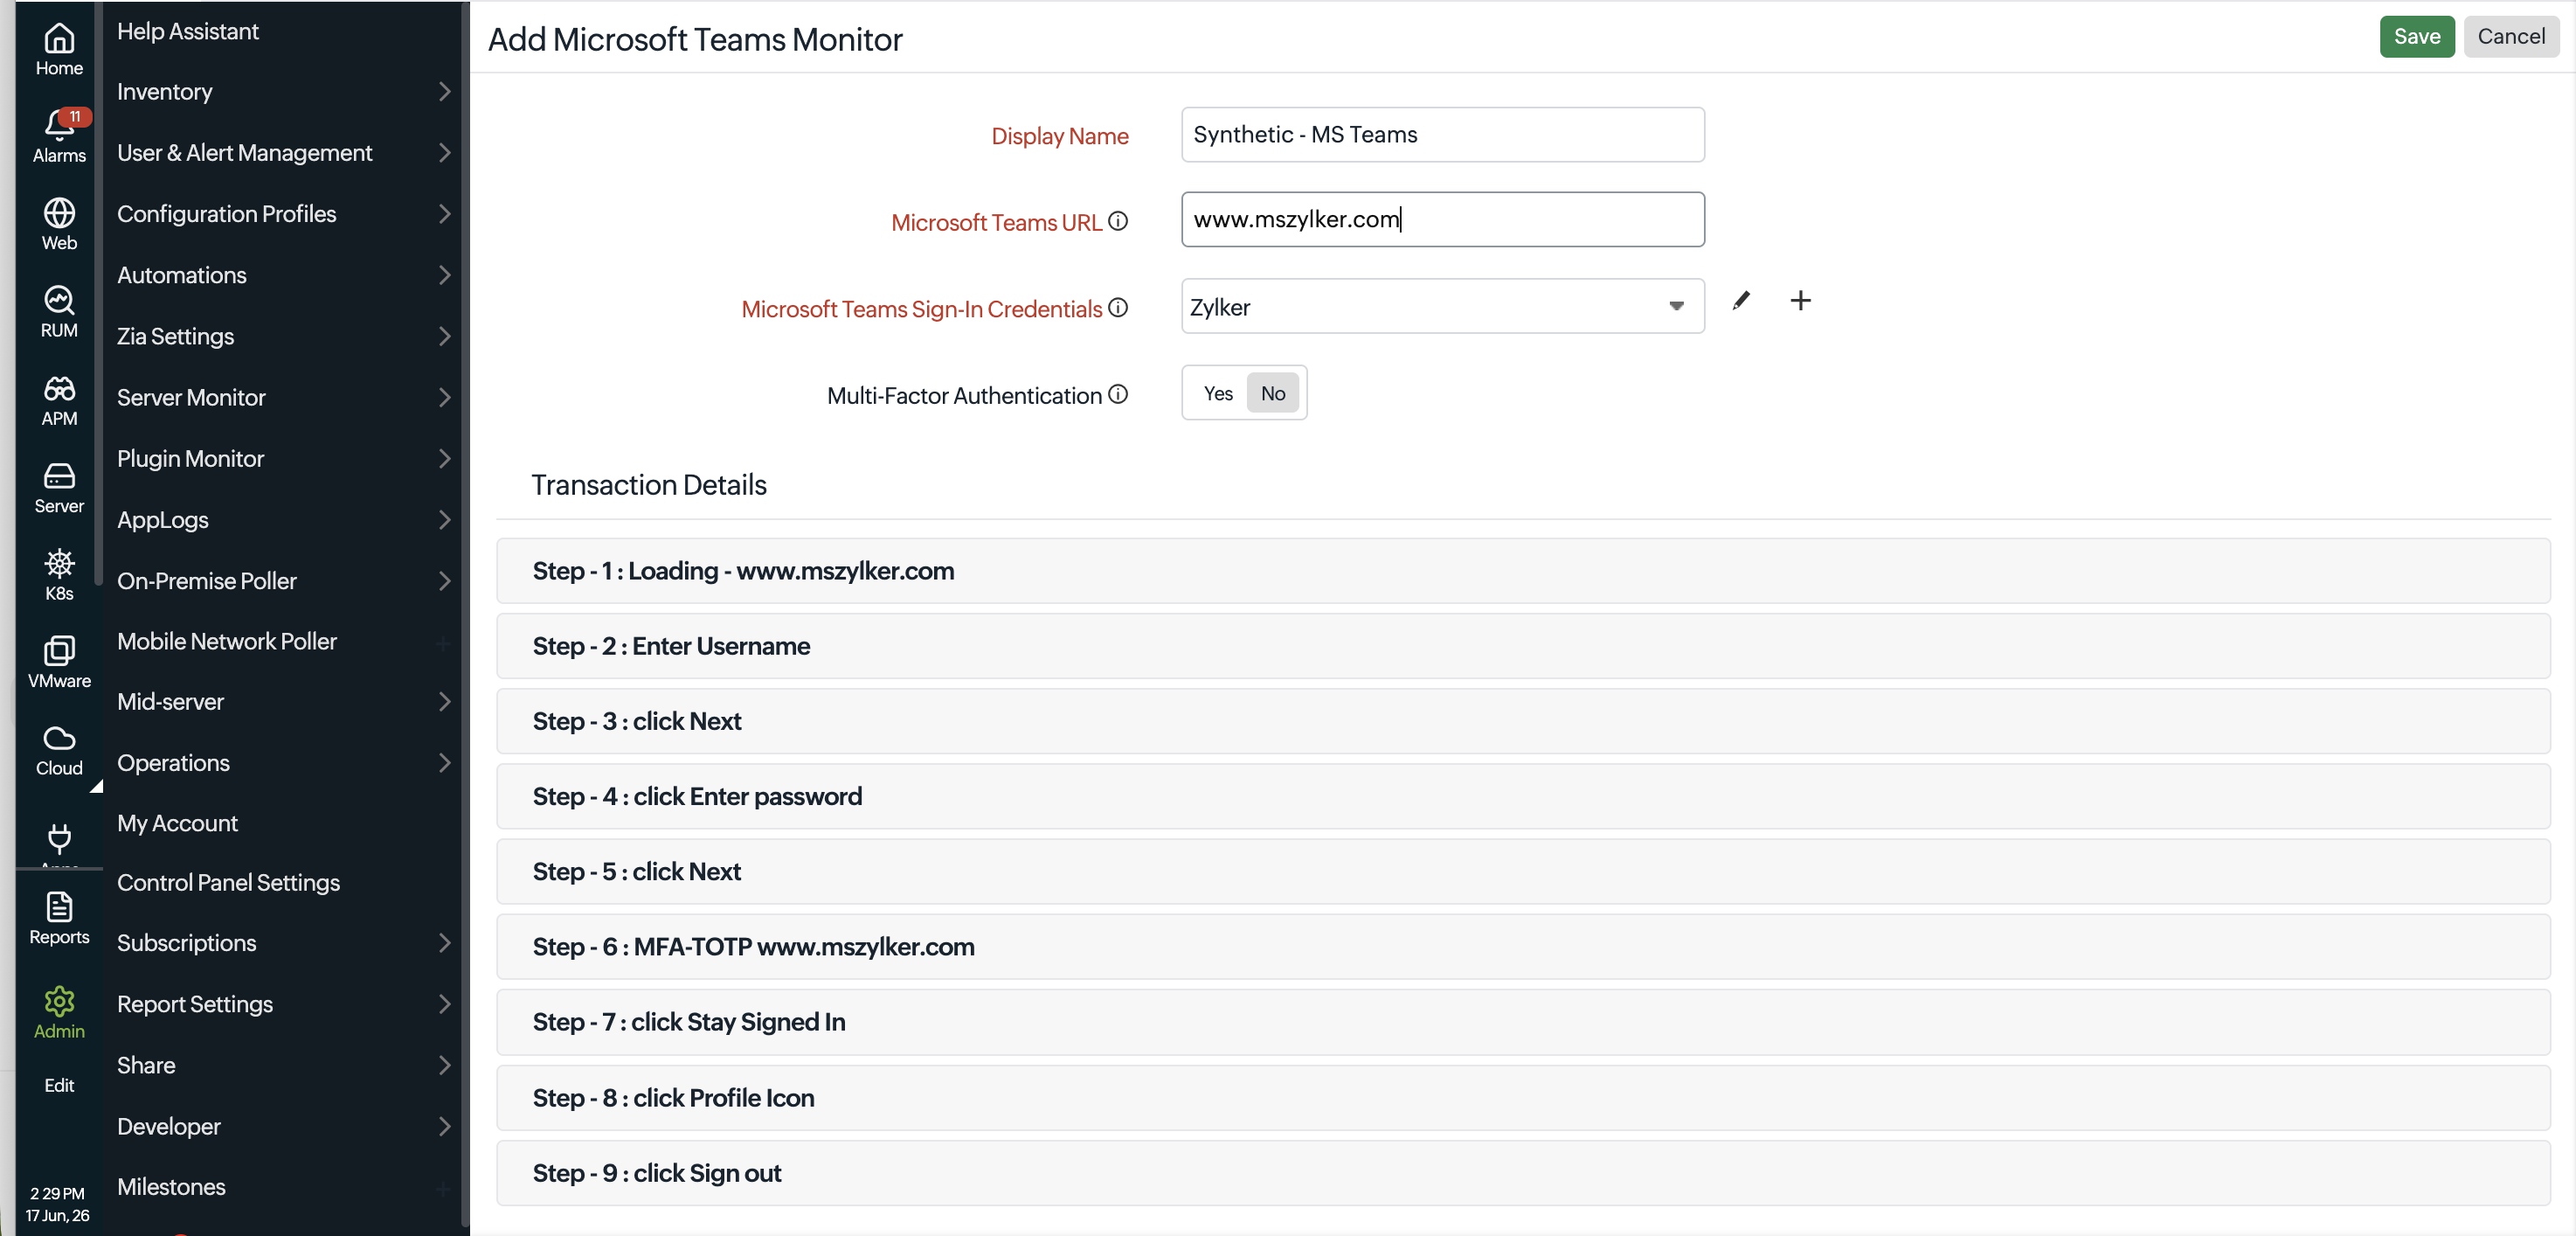
Task: Open Share menu
Action: 283,1065
